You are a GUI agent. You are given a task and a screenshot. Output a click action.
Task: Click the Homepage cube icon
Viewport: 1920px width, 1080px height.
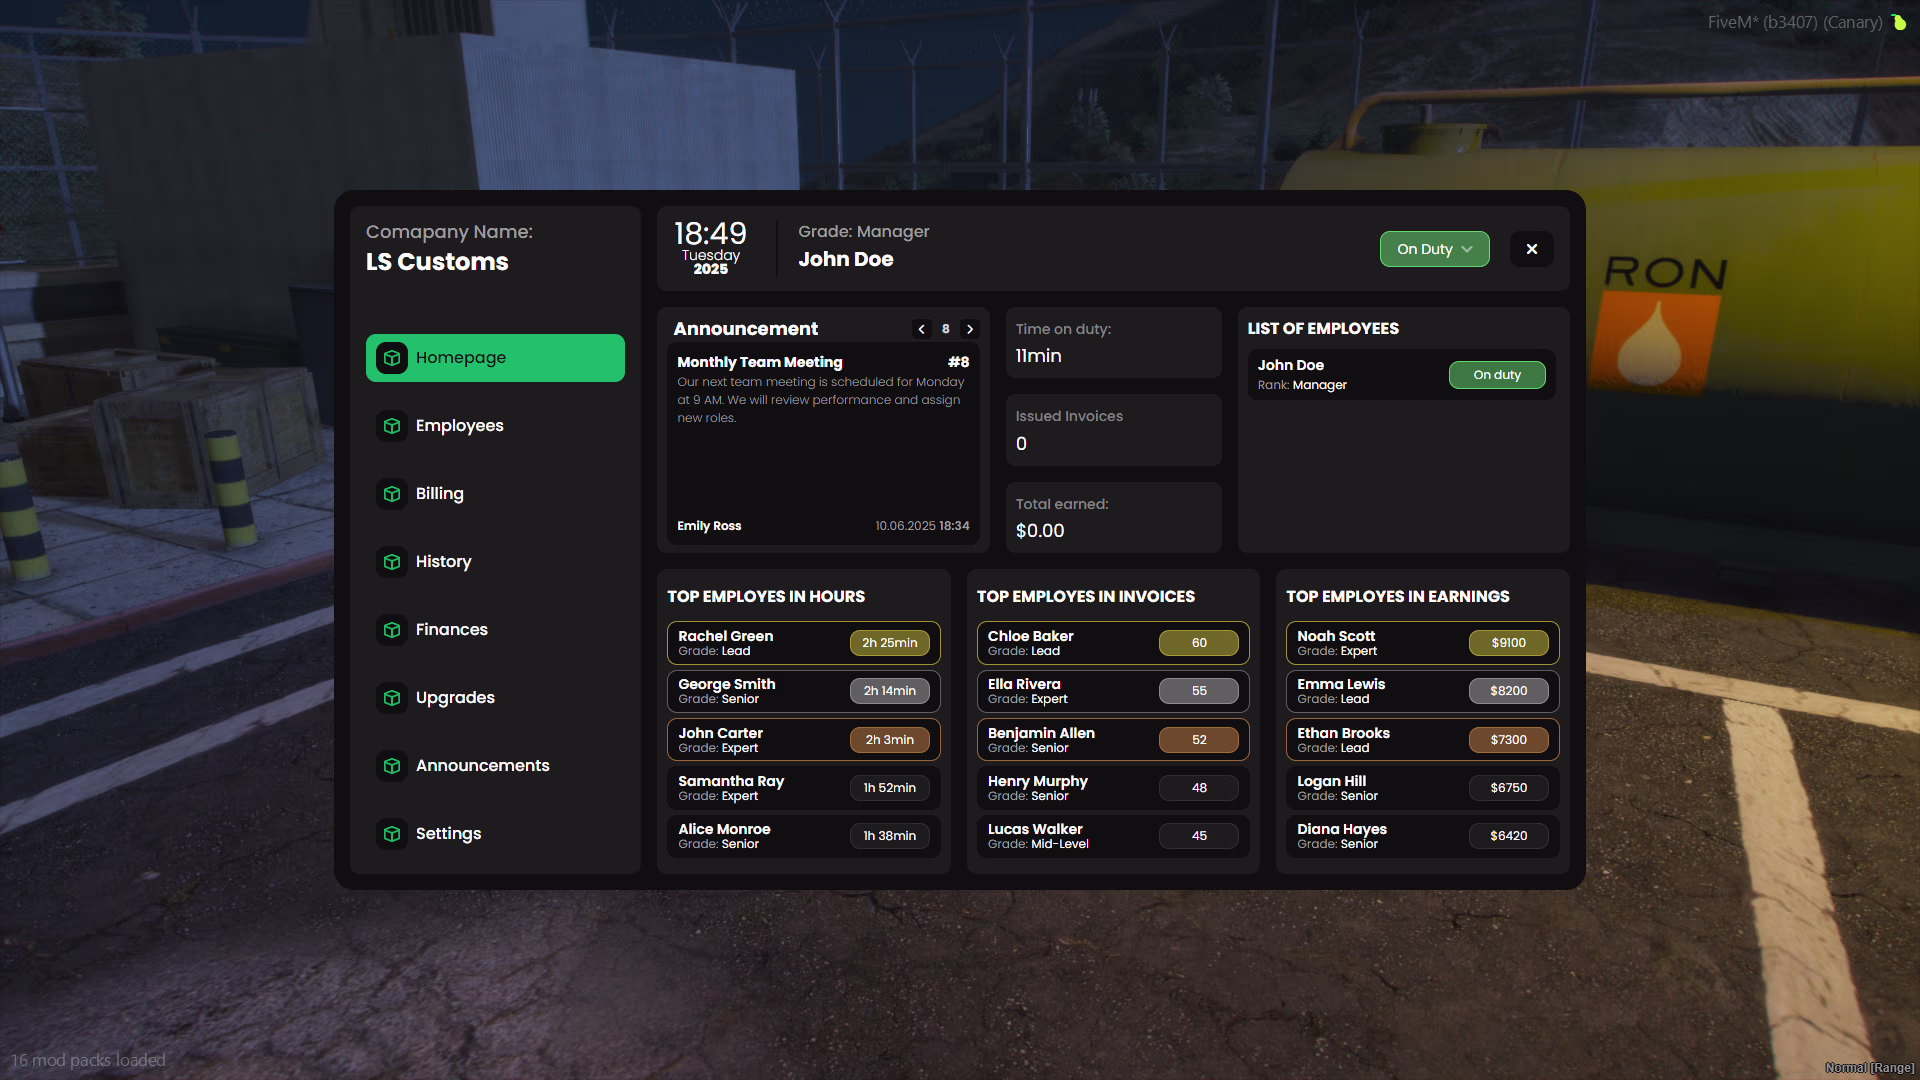point(392,358)
